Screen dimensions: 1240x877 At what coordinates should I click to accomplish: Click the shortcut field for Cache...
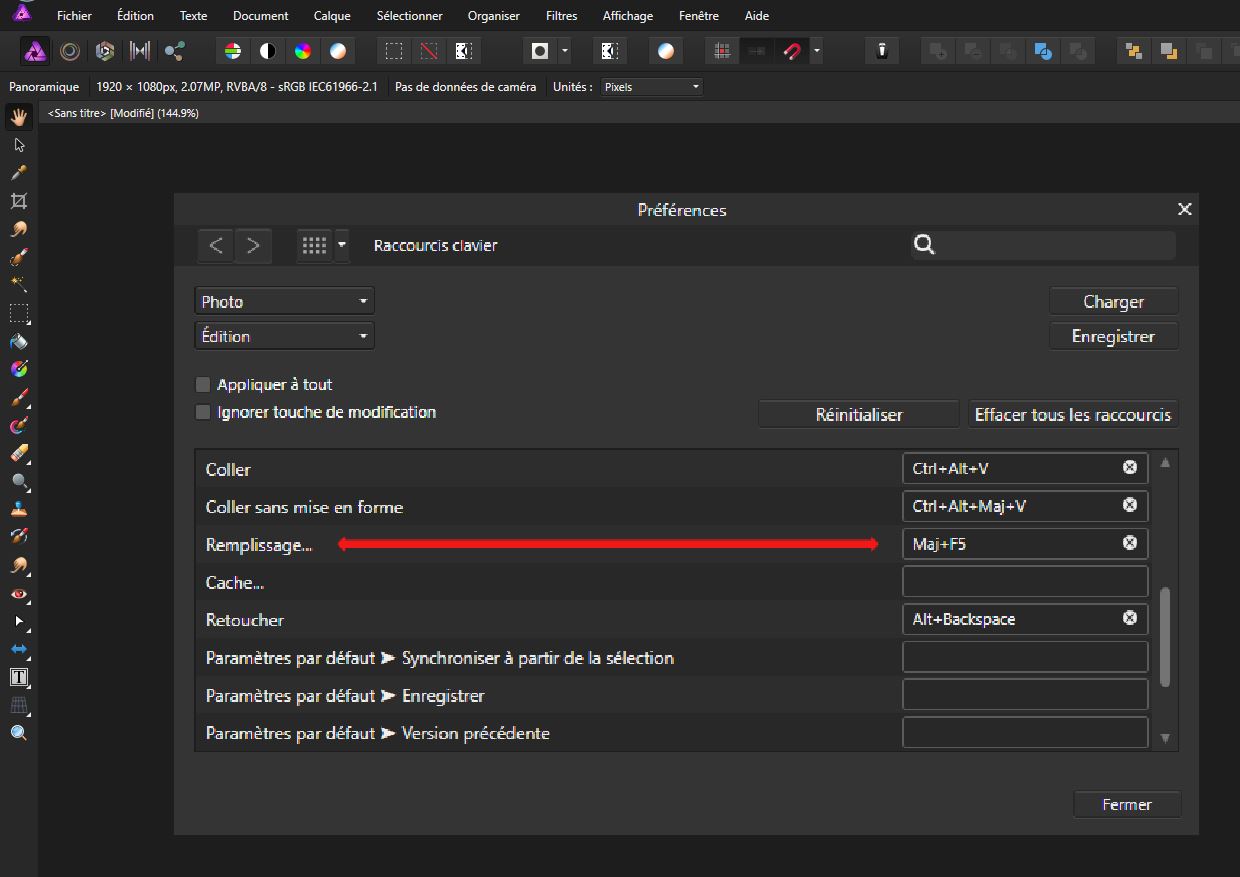coord(1025,581)
